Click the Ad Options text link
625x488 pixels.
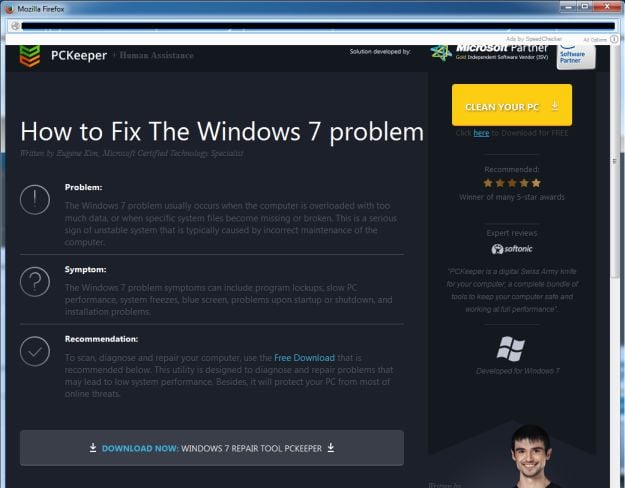pyautogui.click(x=595, y=39)
